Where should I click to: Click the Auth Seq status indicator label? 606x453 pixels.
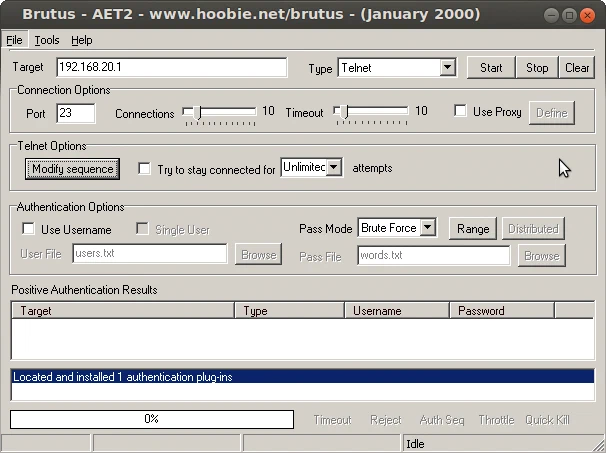(x=442, y=420)
